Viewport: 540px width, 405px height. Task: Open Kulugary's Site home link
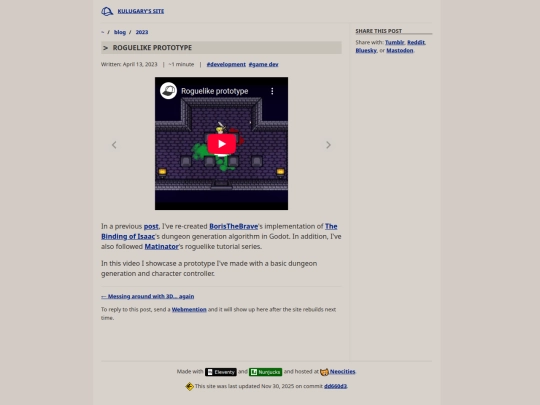pyautogui.click(x=141, y=11)
